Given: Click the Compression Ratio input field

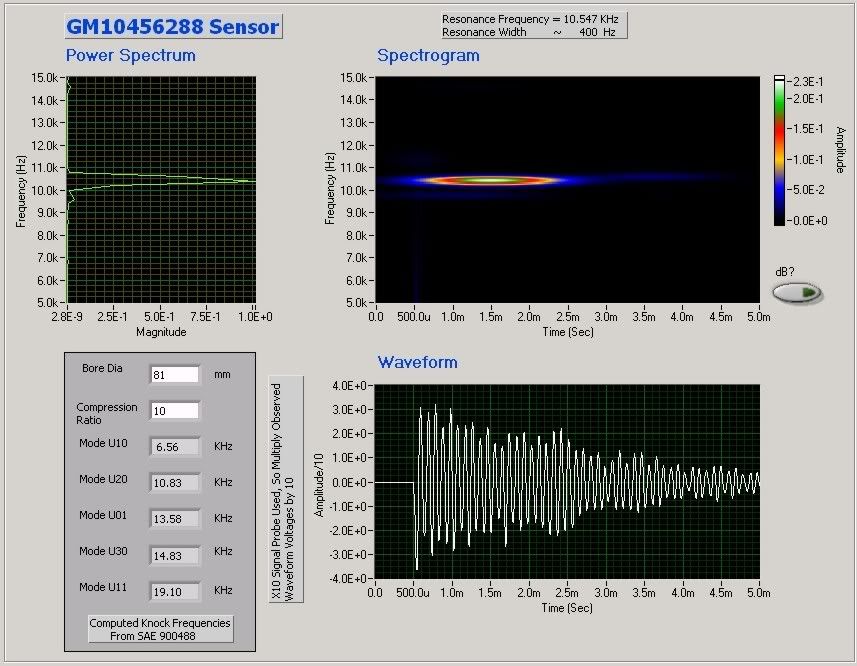Looking at the screenshot, I should (175, 411).
